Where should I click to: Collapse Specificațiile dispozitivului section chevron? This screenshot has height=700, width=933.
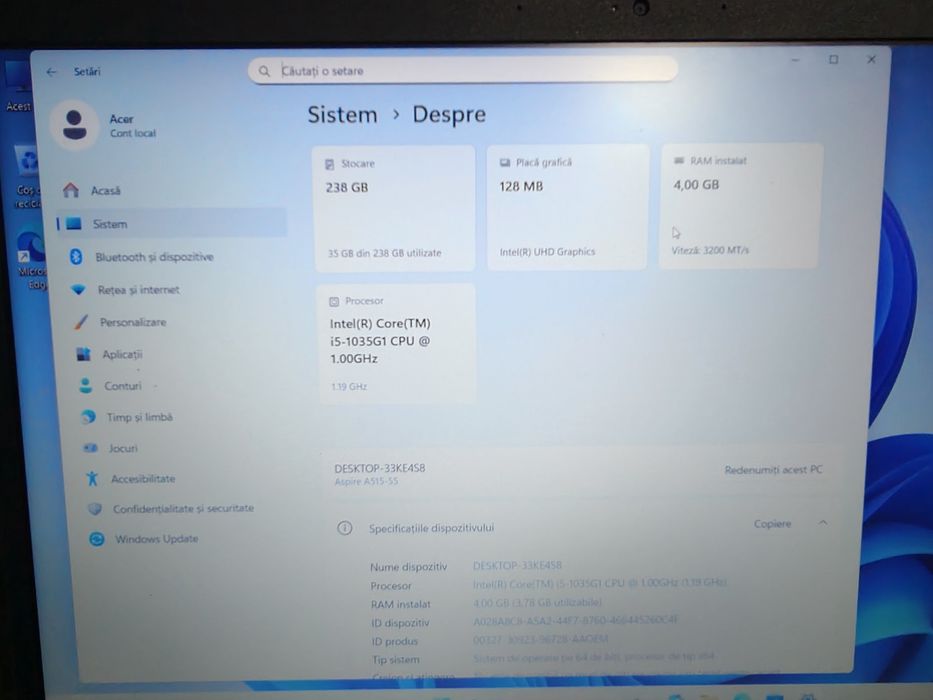click(x=823, y=523)
